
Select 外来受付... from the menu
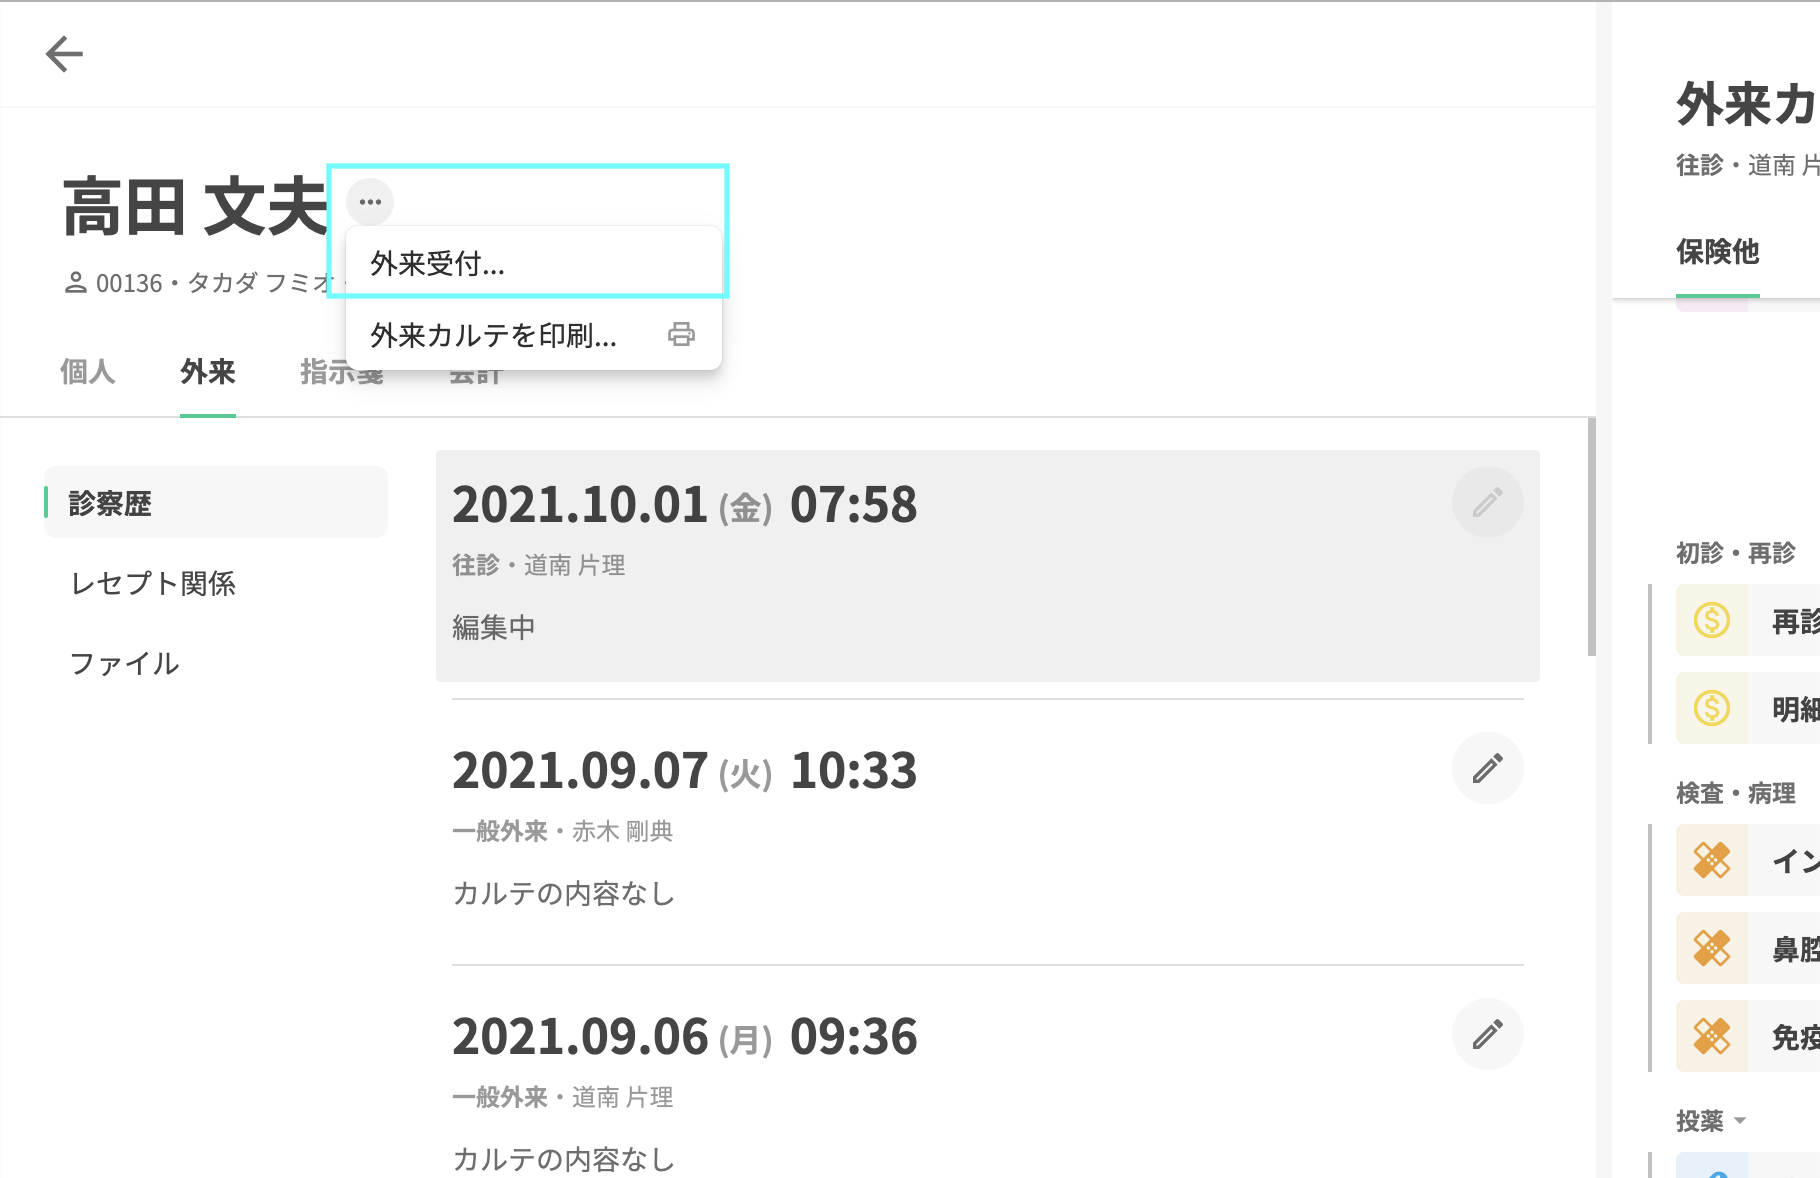pos(438,264)
